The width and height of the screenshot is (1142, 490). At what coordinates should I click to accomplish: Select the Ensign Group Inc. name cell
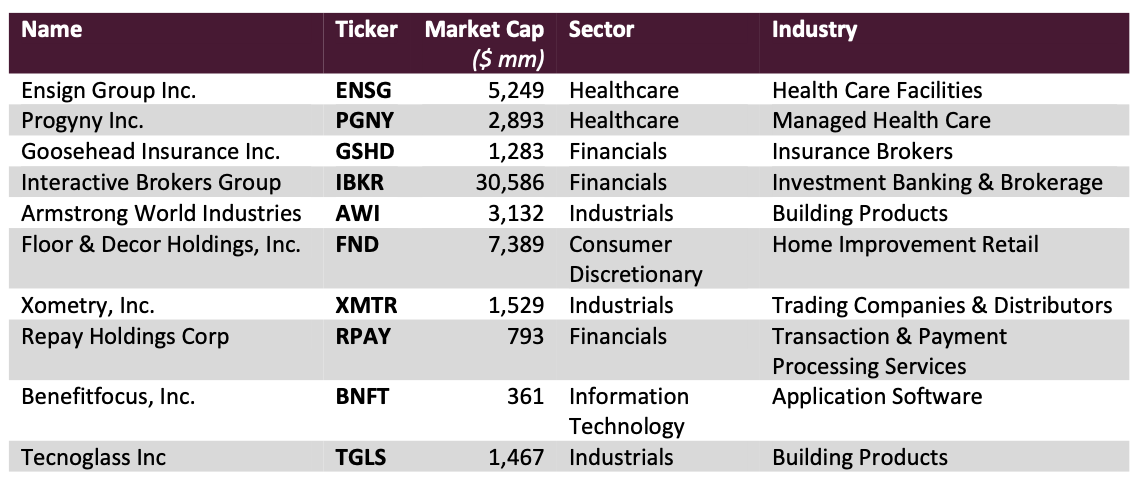click(x=109, y=90)
